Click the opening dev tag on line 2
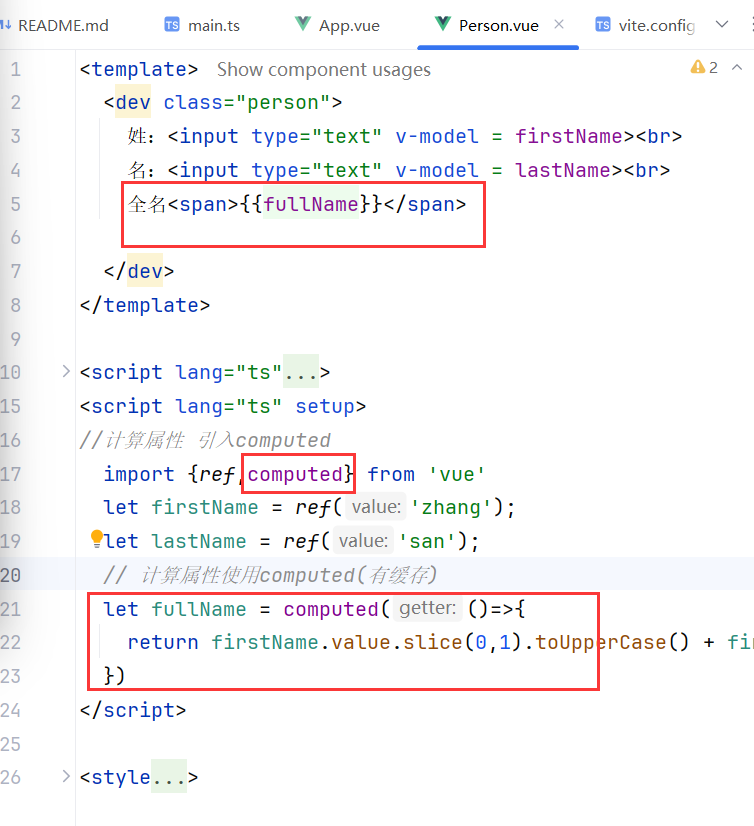This screenshot has width=754, height=826. tap(133, 103)
